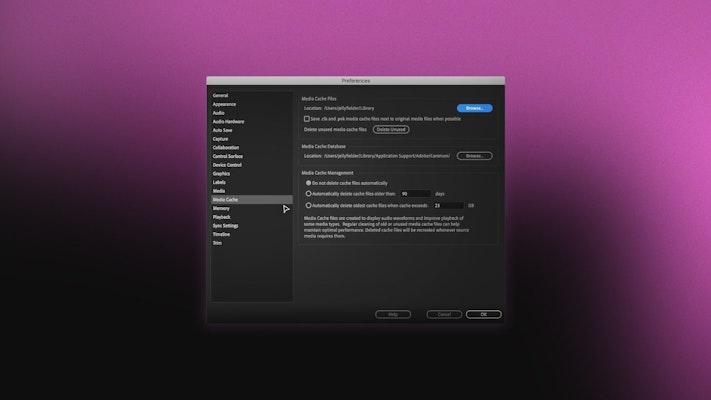
Task: Open the General preferences category
Action: coord(221,96)
